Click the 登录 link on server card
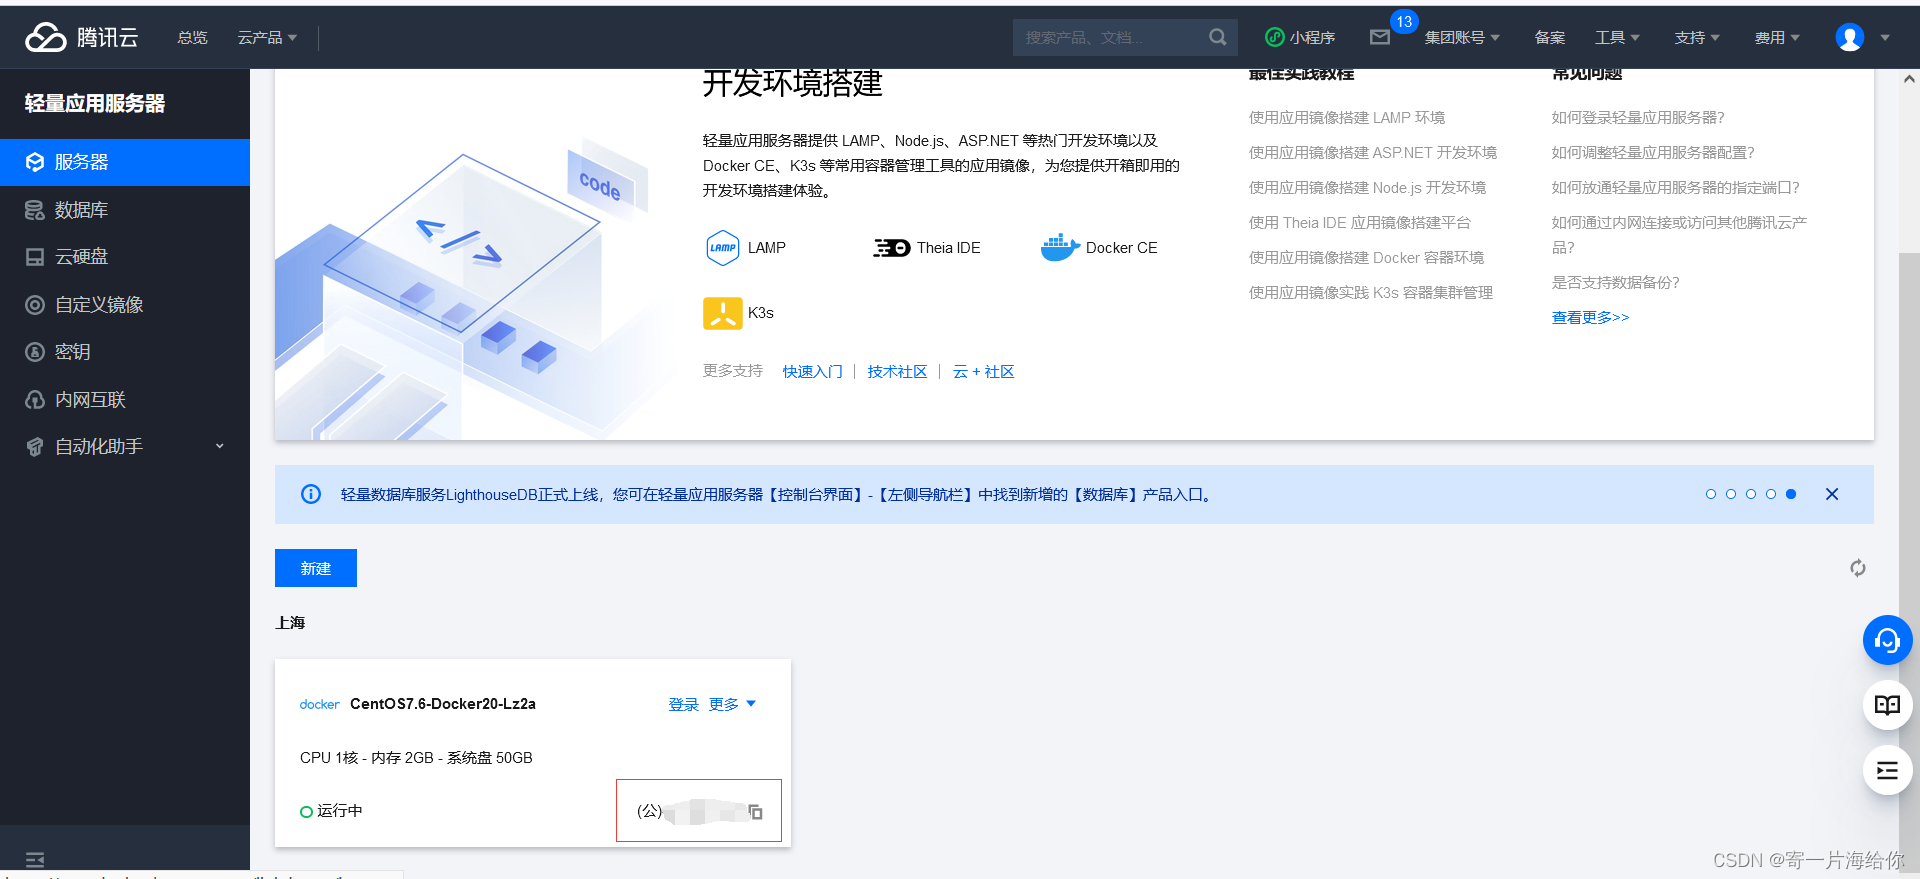This screenshot has width=1920, height=879. 684,704
